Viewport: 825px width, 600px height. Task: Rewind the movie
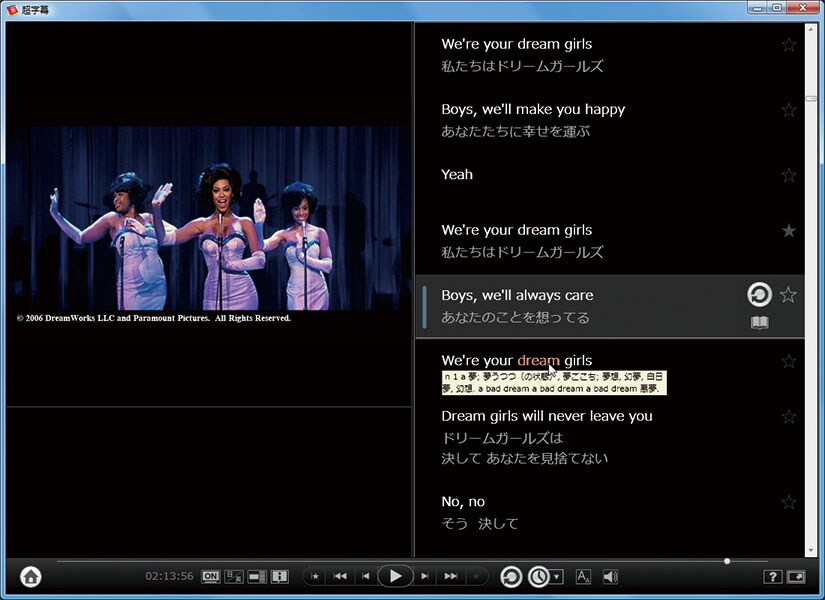point(340,576)
